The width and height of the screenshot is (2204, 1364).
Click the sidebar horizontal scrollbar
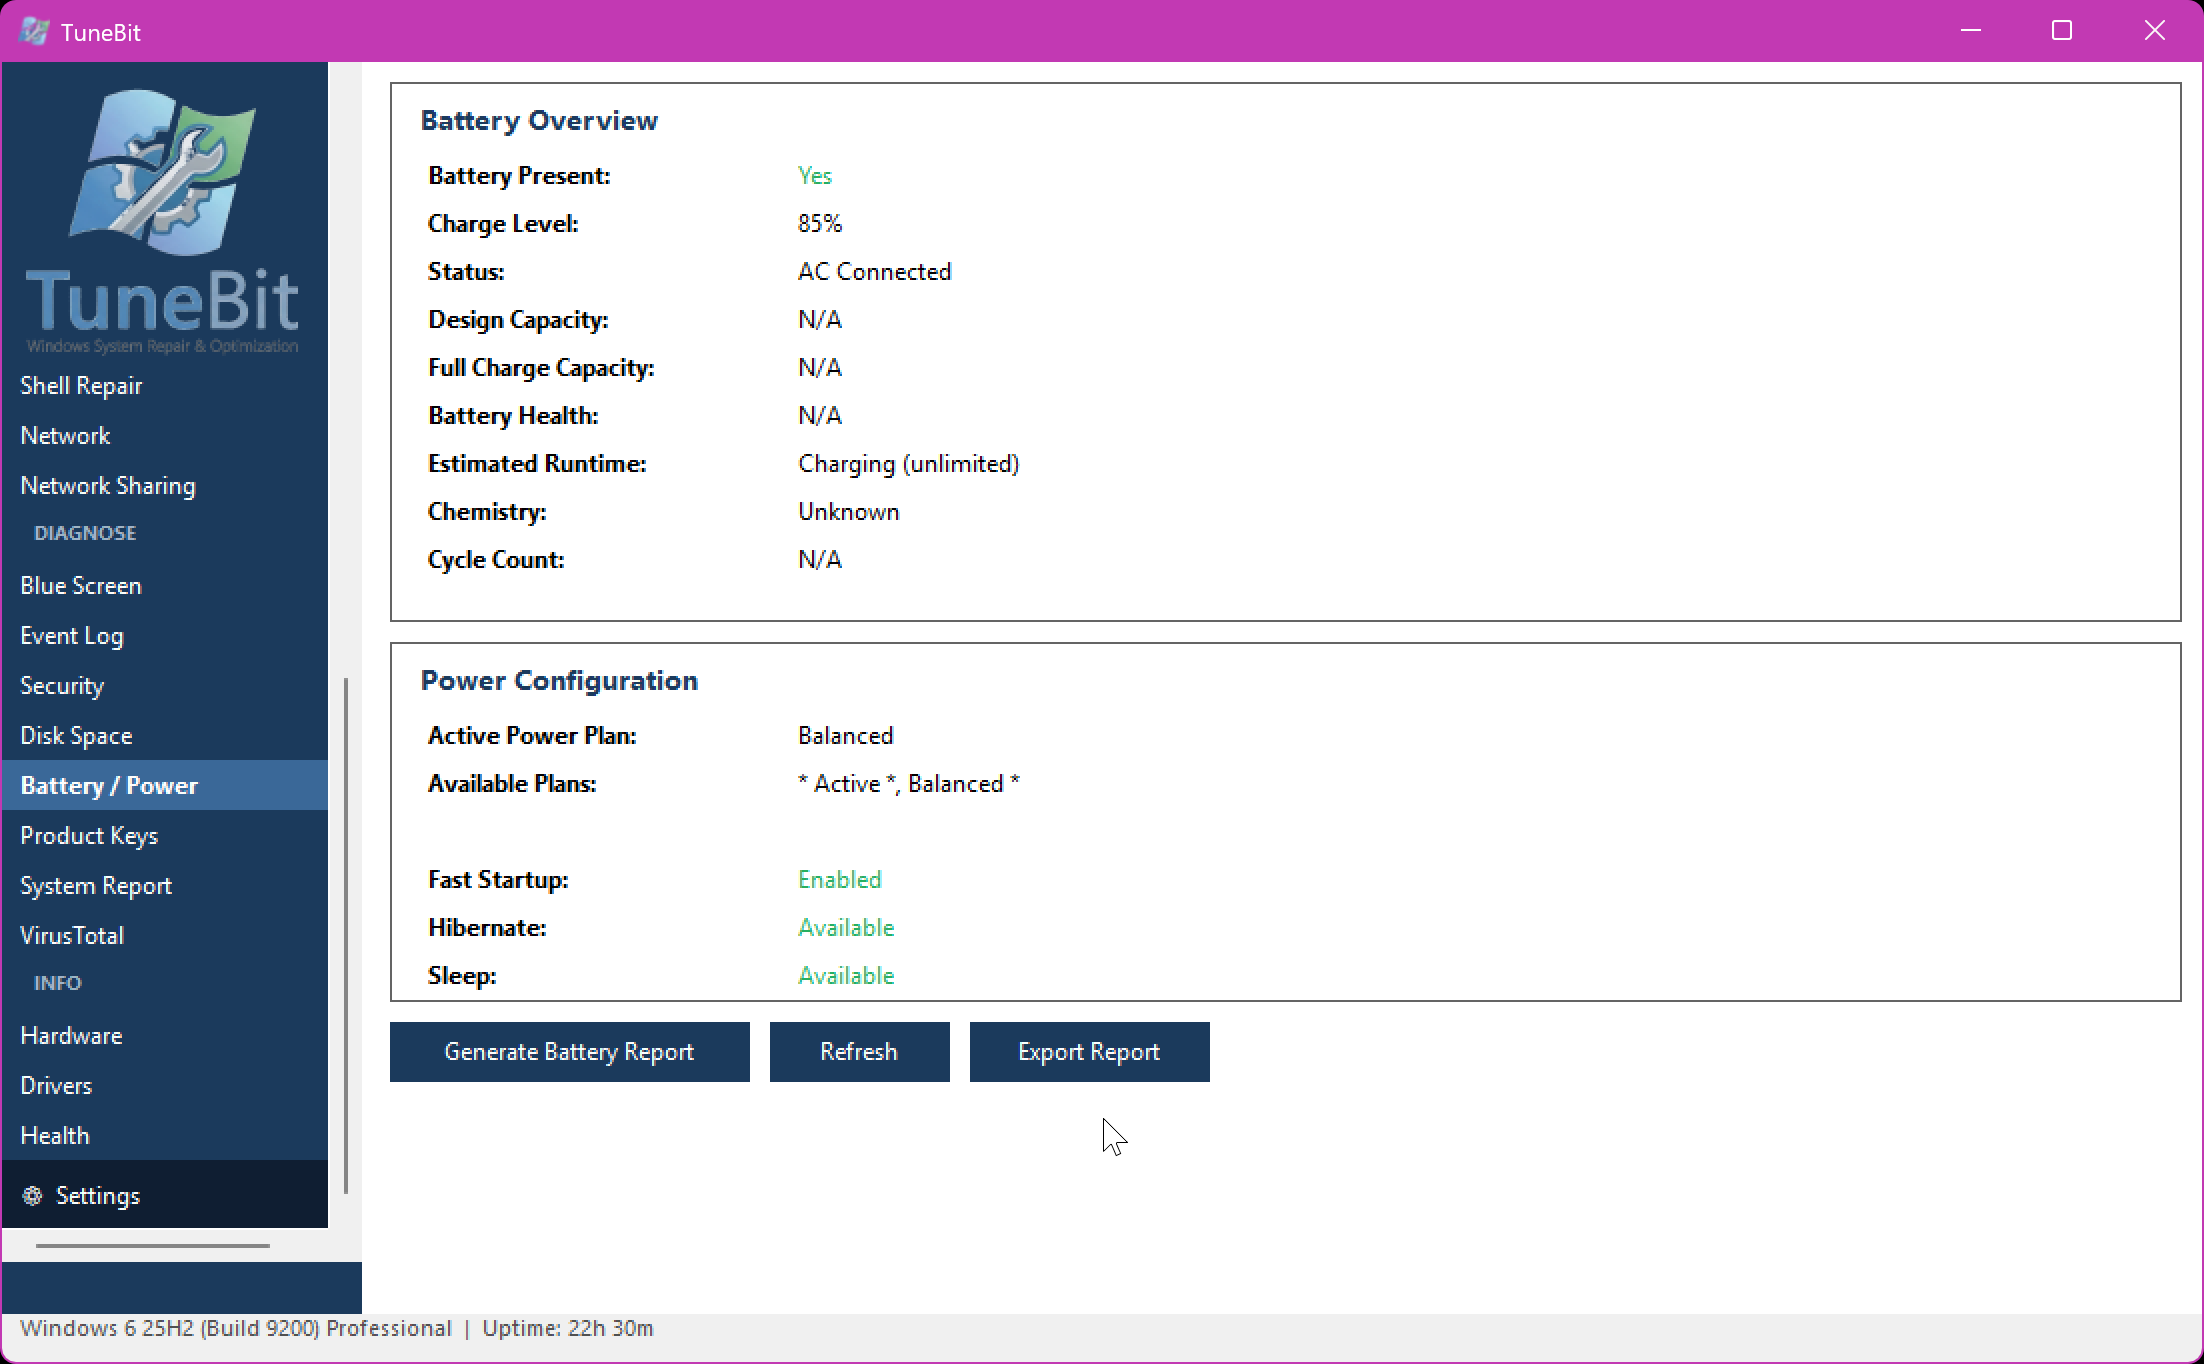153,1246
